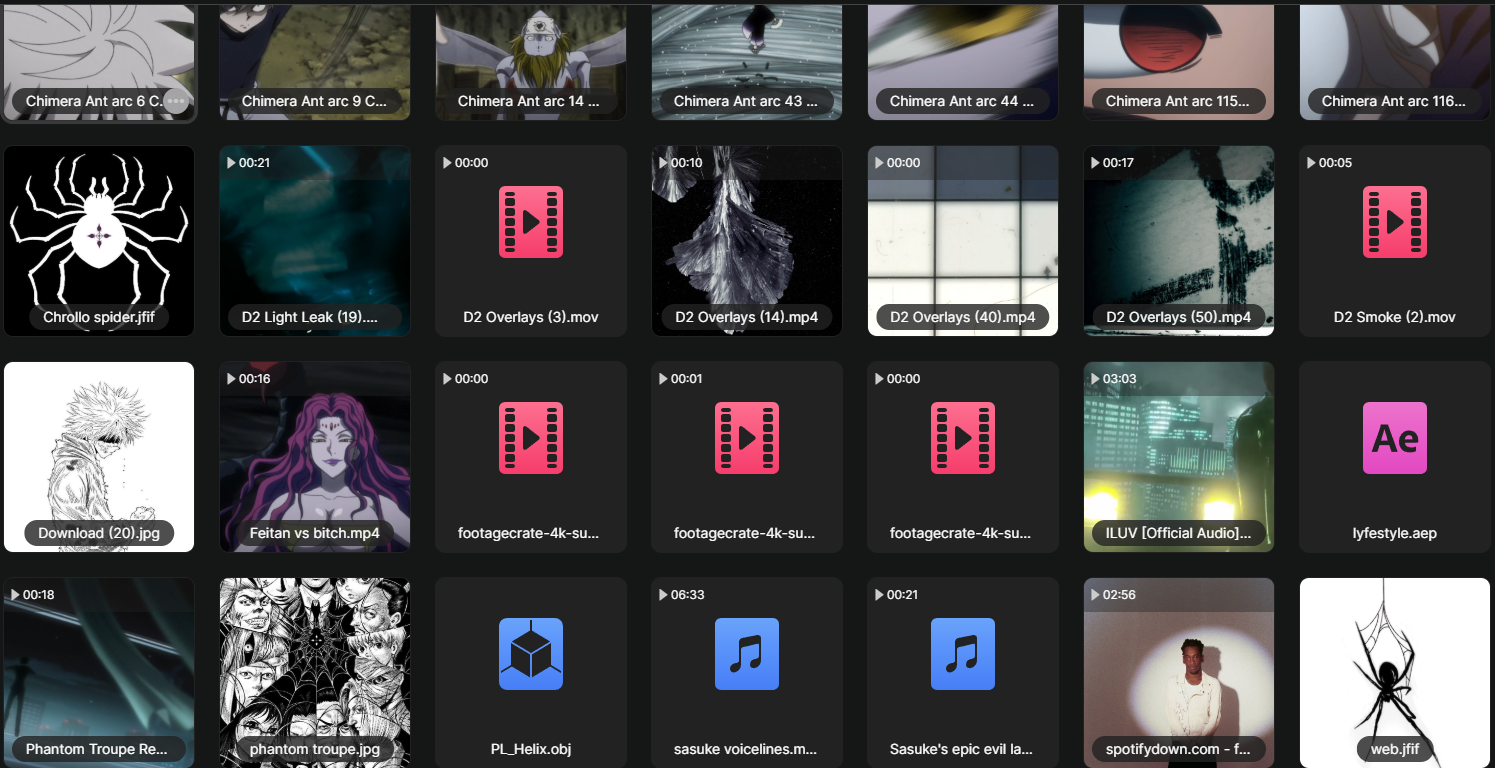
Task: Select the D2 Overlays (40).mp4 thumbnail
Action: [963, 241]
